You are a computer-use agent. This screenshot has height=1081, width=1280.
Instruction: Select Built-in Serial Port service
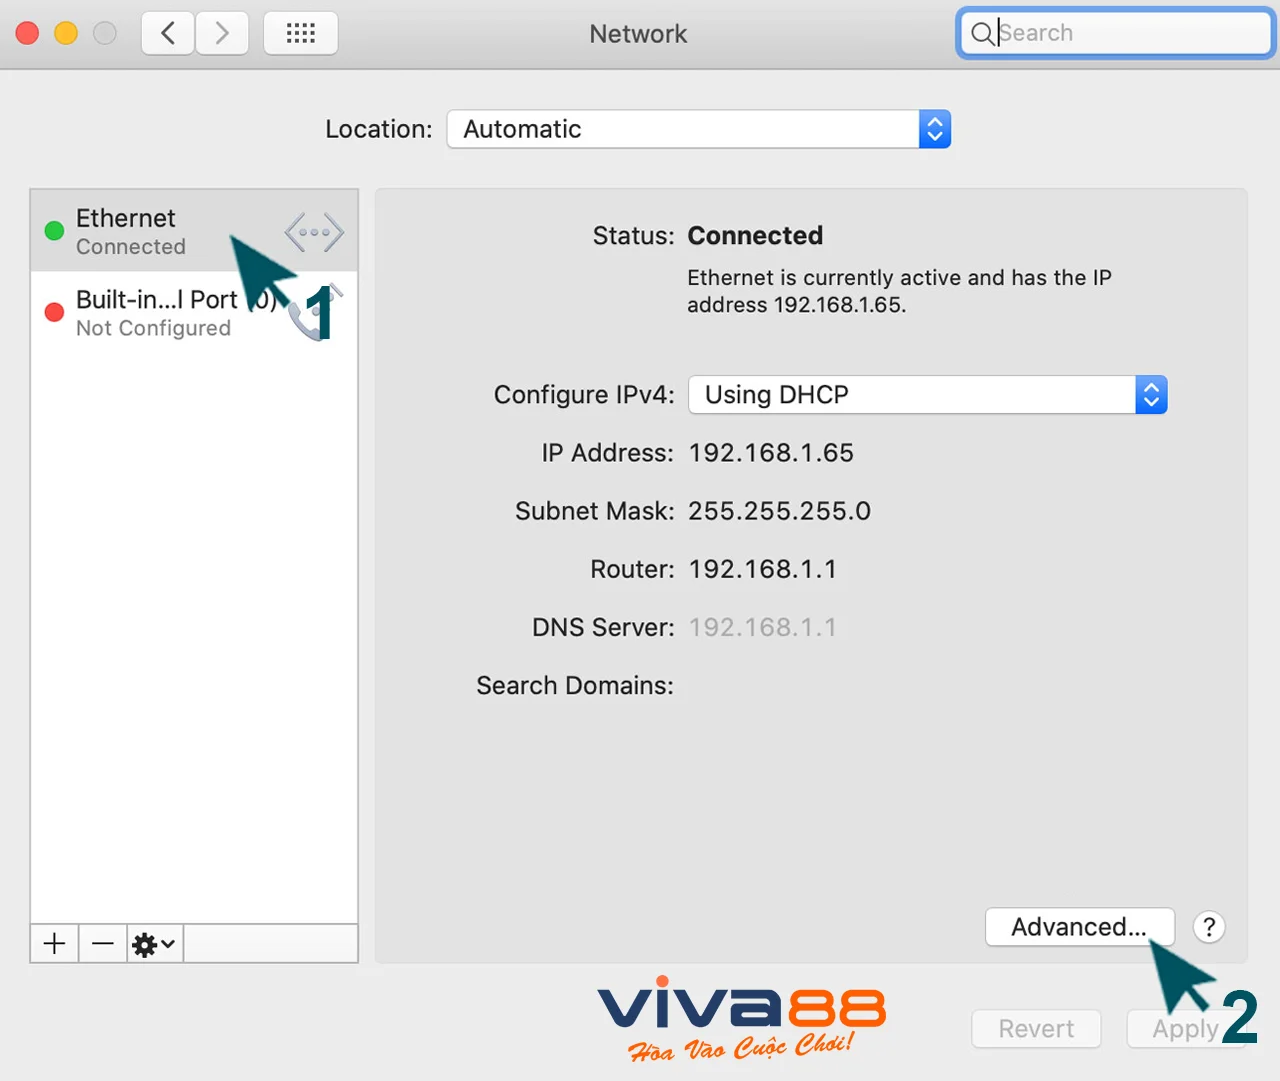click(155, 313)
